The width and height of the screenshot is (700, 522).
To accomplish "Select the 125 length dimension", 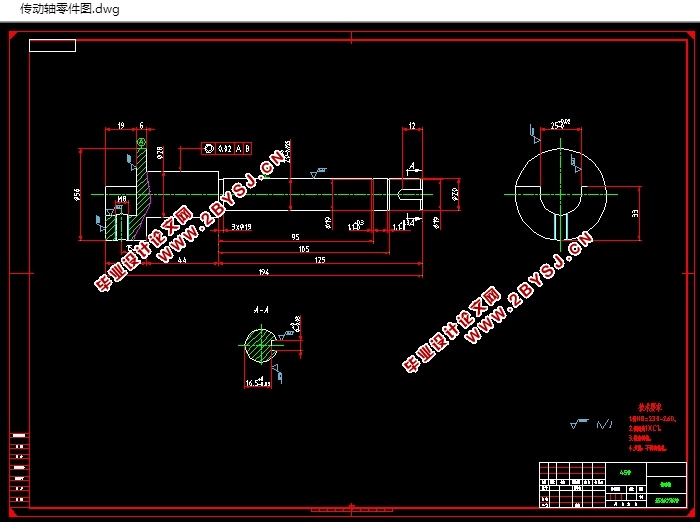I will tap(320, 260).
